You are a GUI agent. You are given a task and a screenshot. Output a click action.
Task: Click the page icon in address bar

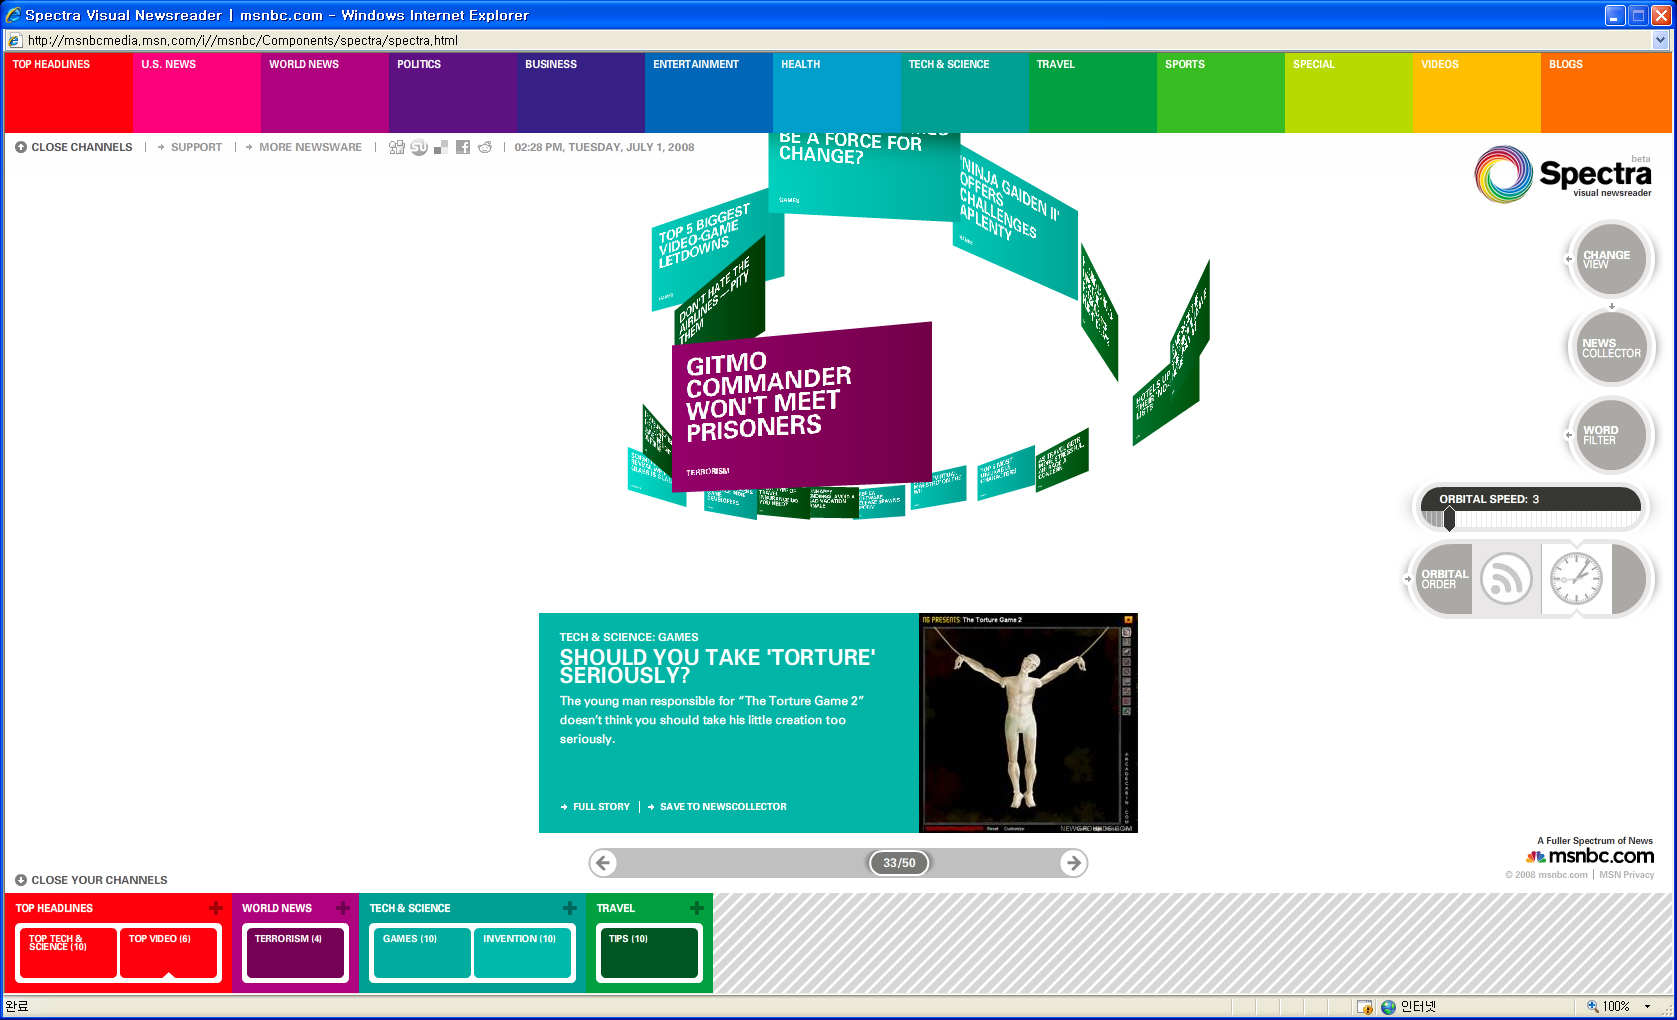pos(15,40)
